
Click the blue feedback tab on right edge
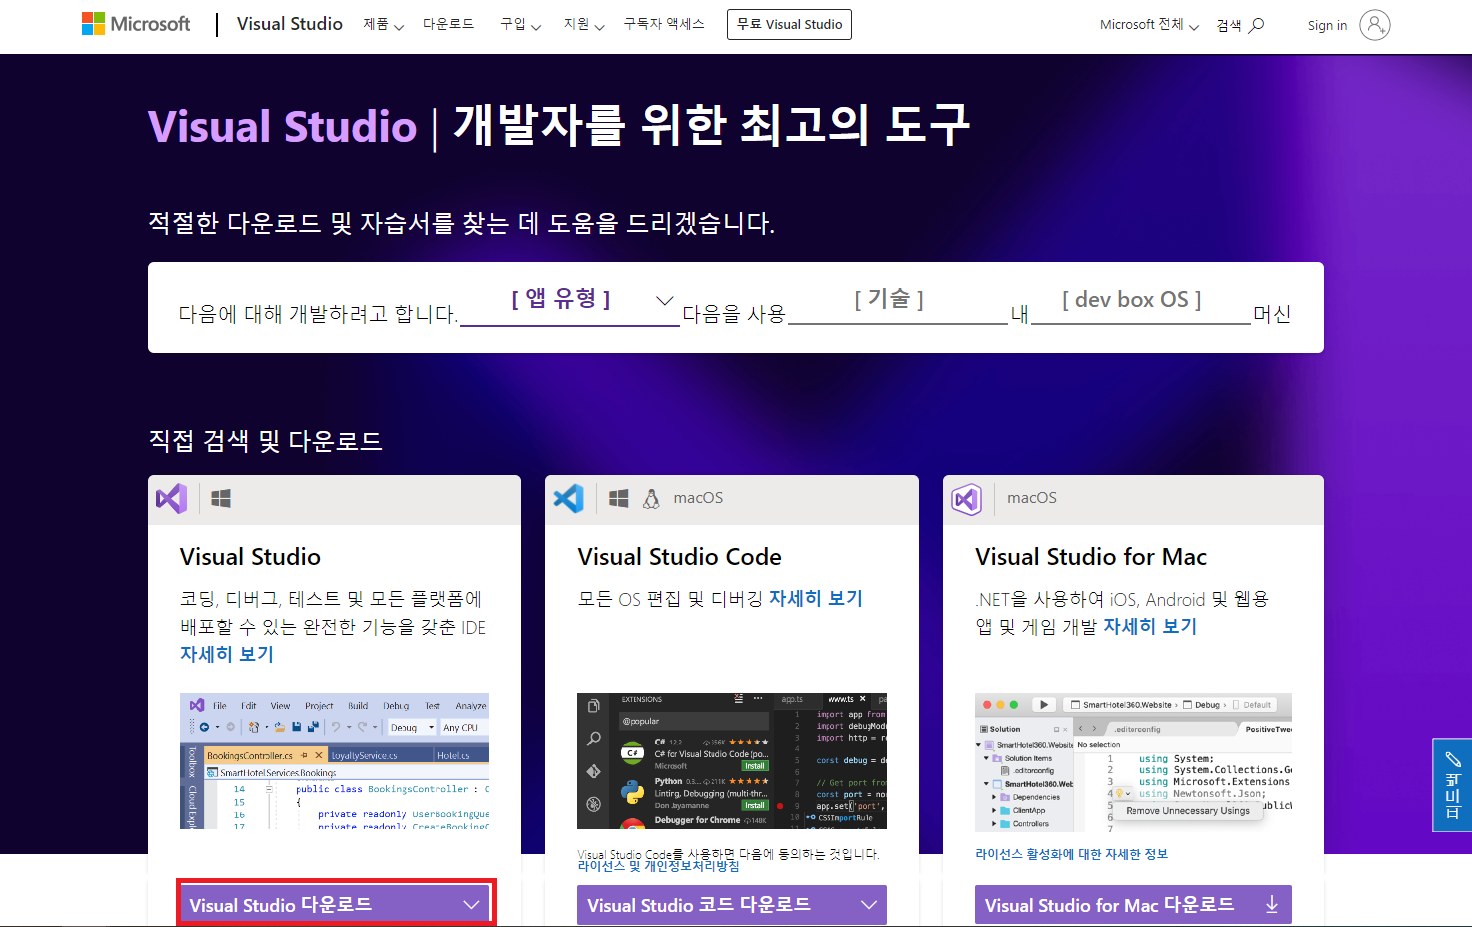(1452, 785)
